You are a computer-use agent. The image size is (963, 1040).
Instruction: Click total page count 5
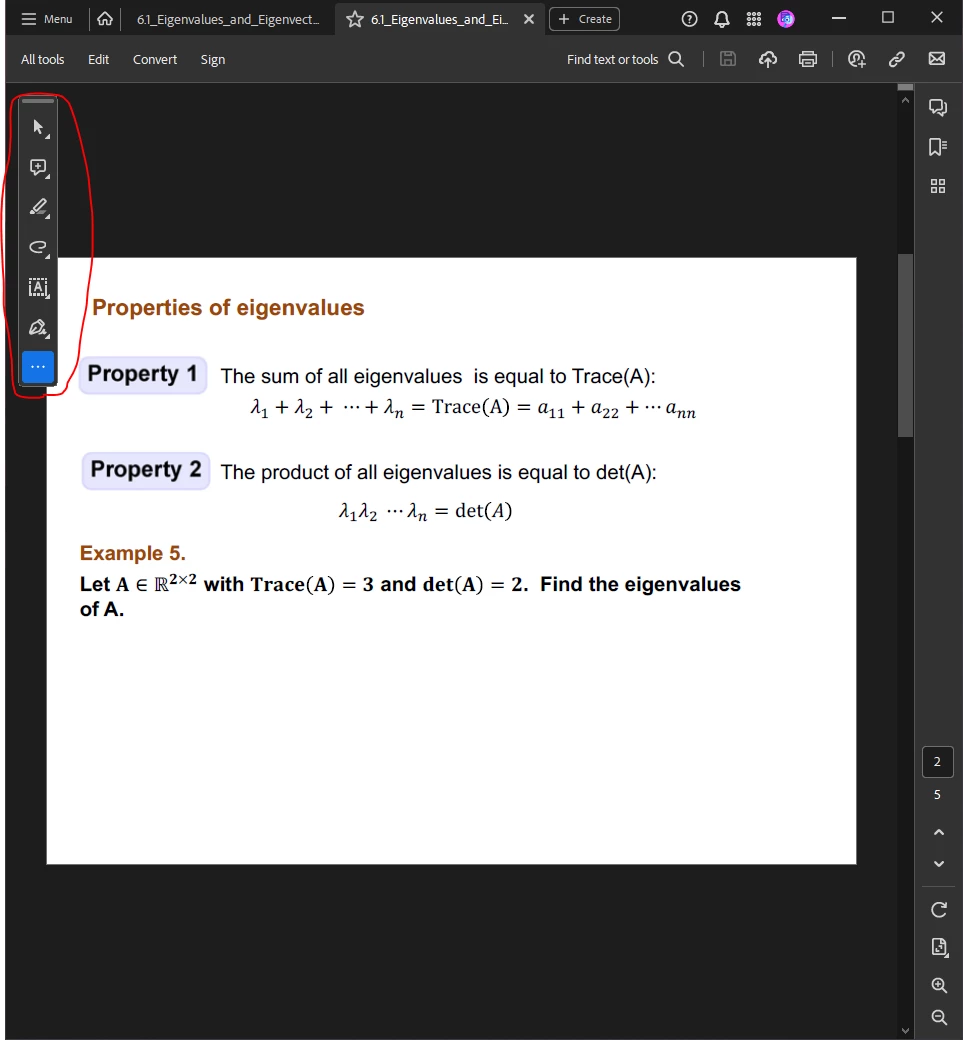pyautogui.click(x=937, y=795)
